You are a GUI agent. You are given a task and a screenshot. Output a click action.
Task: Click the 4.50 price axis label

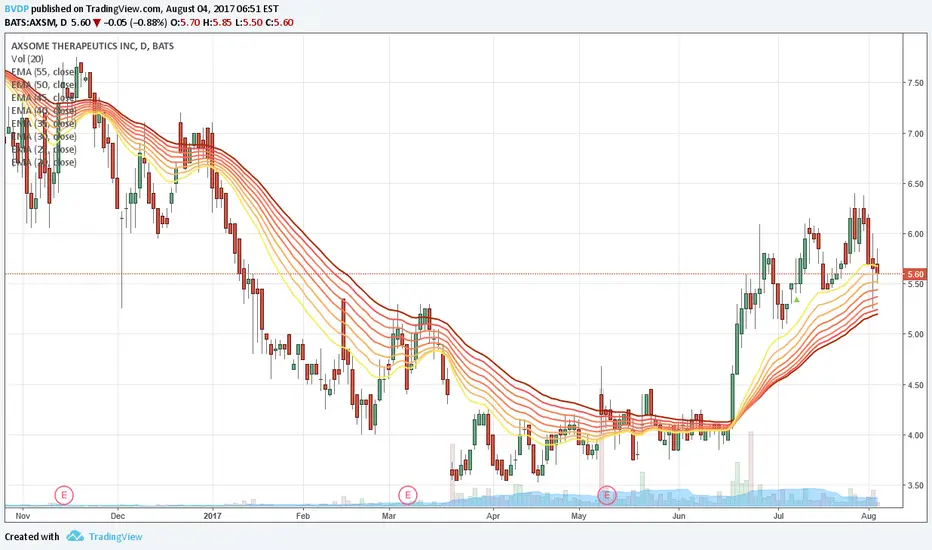click(x=916, y=385)
